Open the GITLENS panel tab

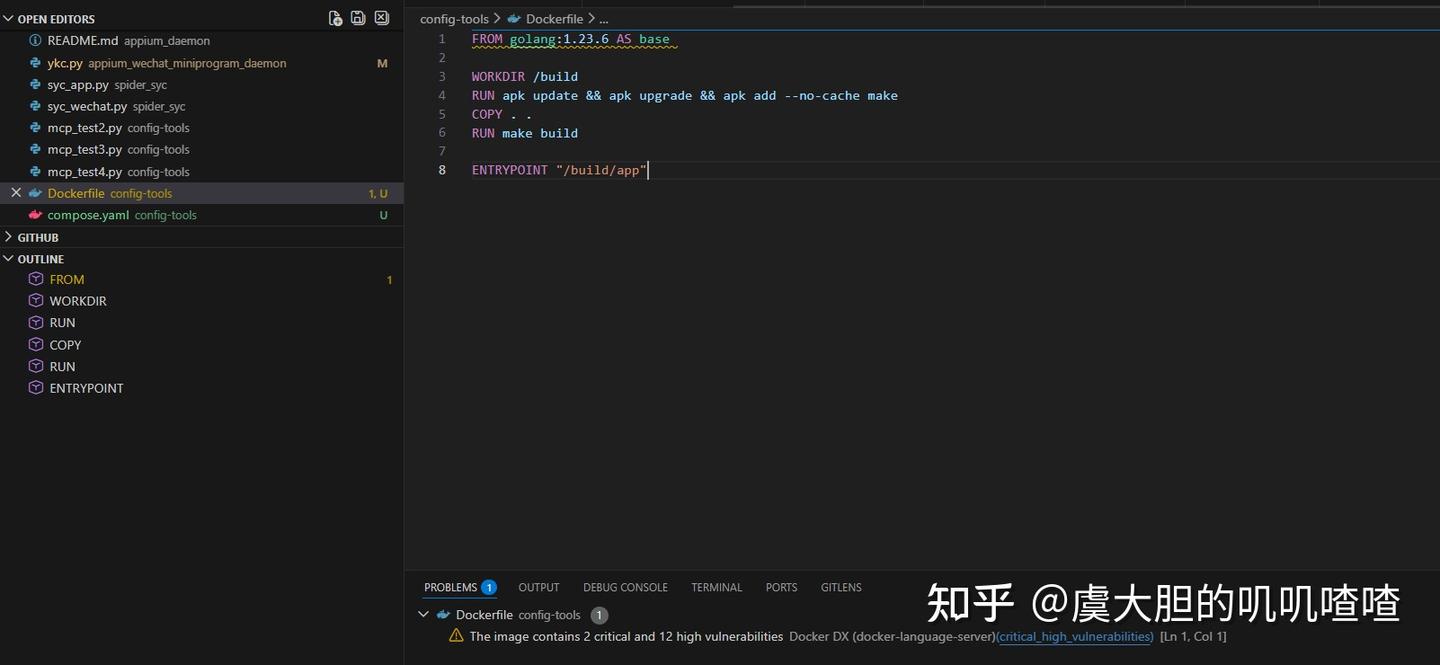point(840,587)
